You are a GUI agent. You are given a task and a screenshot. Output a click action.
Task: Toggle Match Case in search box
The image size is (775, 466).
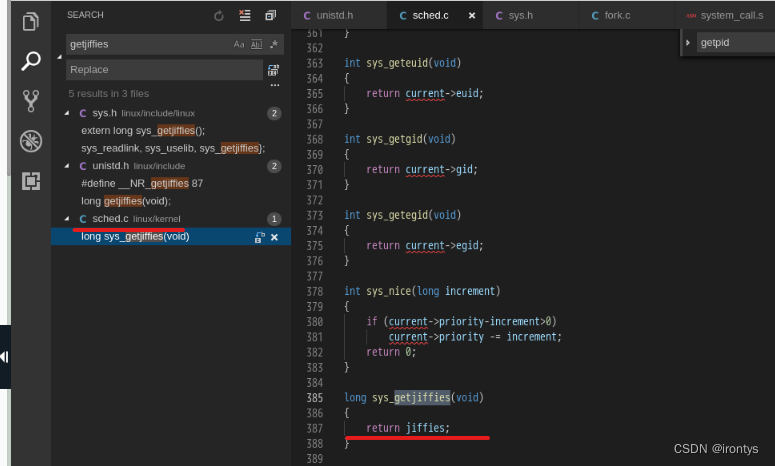(239, 45)
